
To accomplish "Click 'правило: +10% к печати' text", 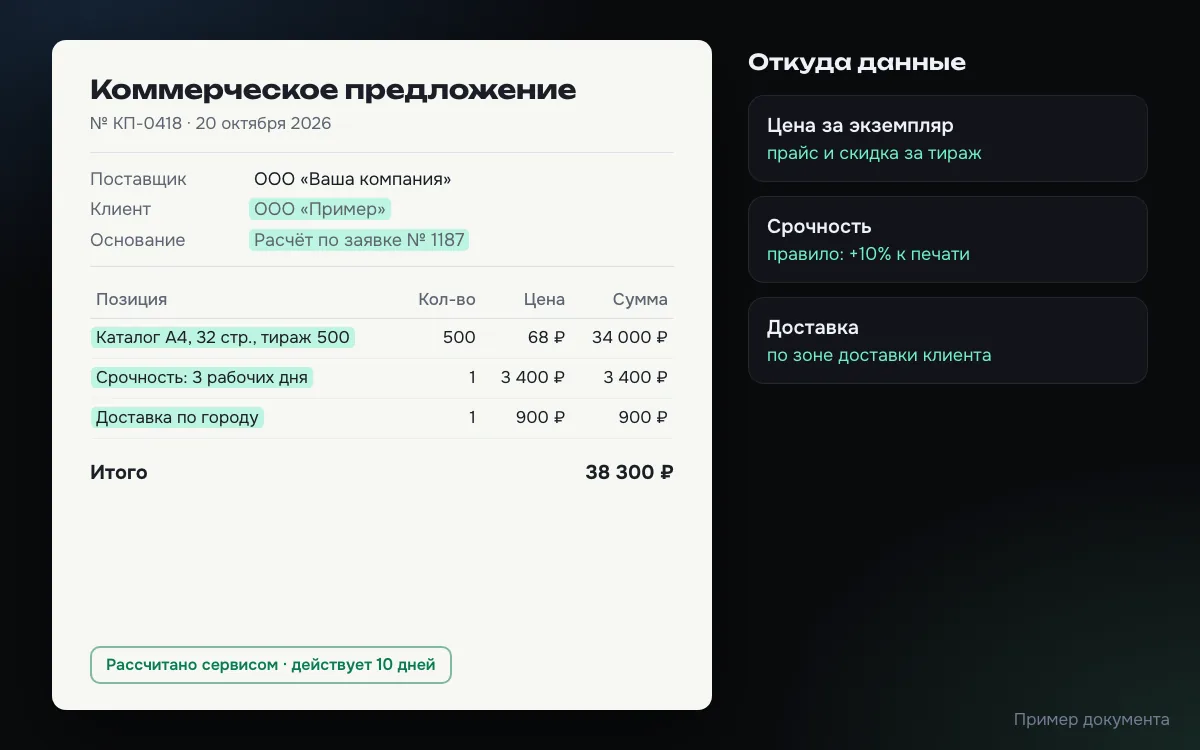I will (x=868, y=254).
